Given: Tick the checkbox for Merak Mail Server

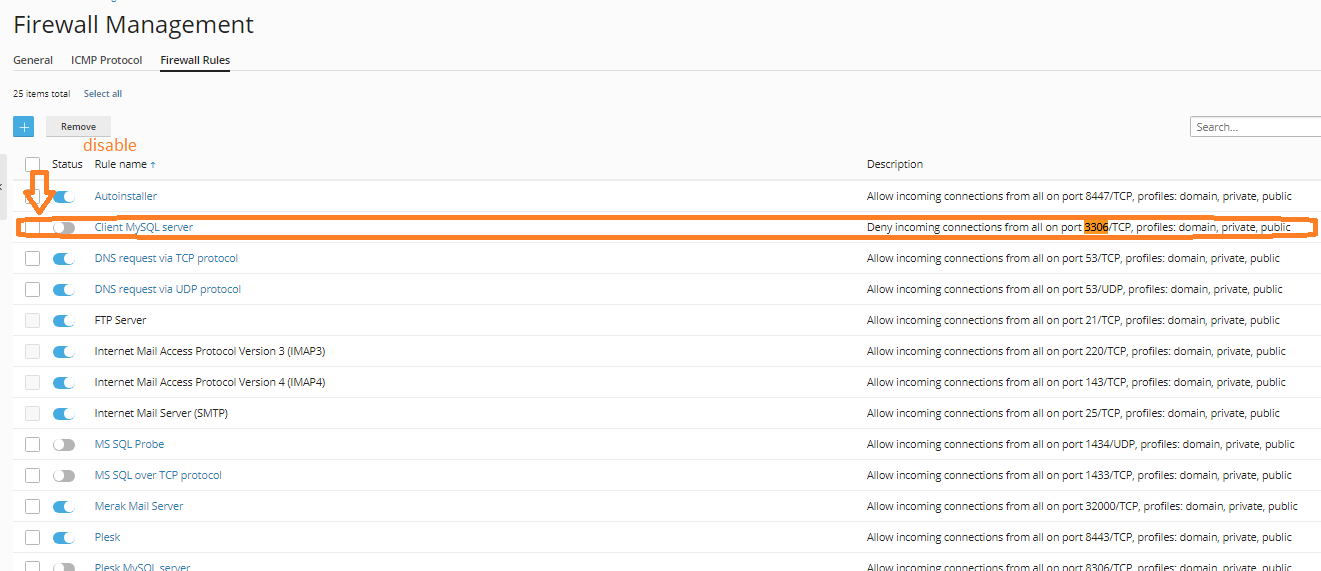Looking at the screenshot, I should tap(33, 507).
